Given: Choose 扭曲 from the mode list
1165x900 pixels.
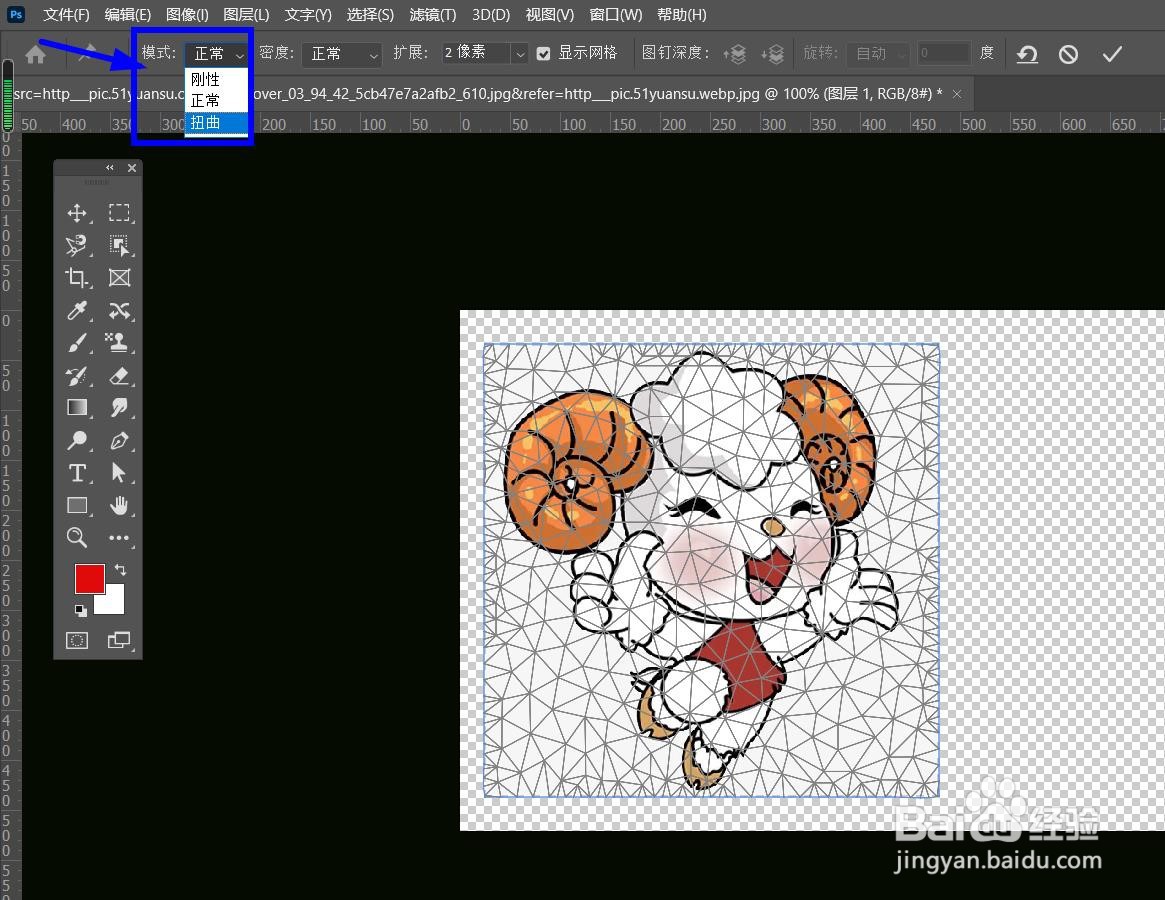Looking at the screenshot, I should 216,123.
